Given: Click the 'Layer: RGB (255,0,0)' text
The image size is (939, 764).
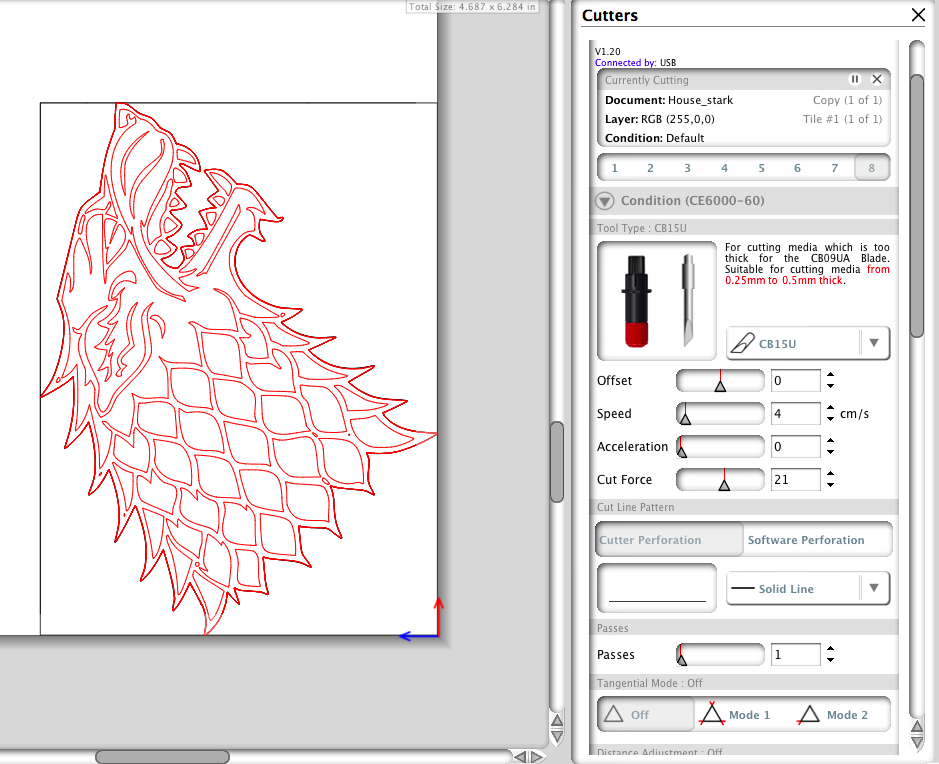Looking at the screenshot, I should (x=659, y=119).
